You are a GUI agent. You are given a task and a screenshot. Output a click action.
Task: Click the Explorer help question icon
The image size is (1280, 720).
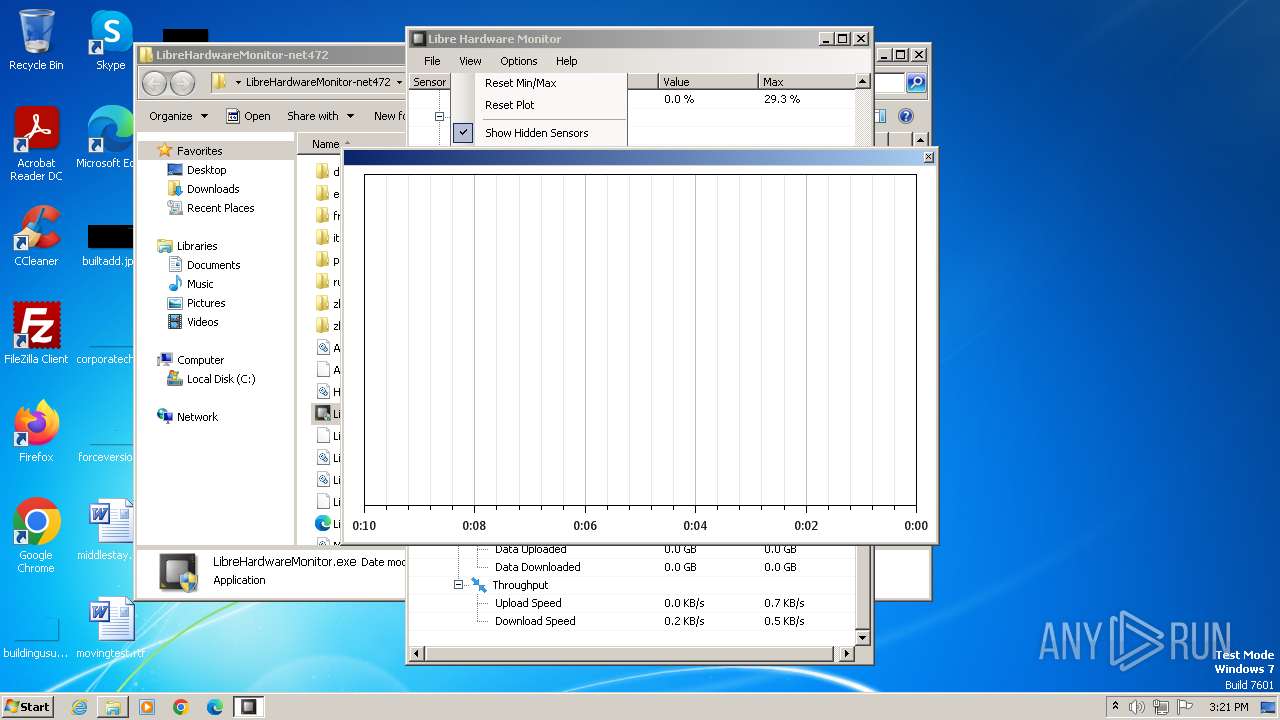[x=906, y=116]
